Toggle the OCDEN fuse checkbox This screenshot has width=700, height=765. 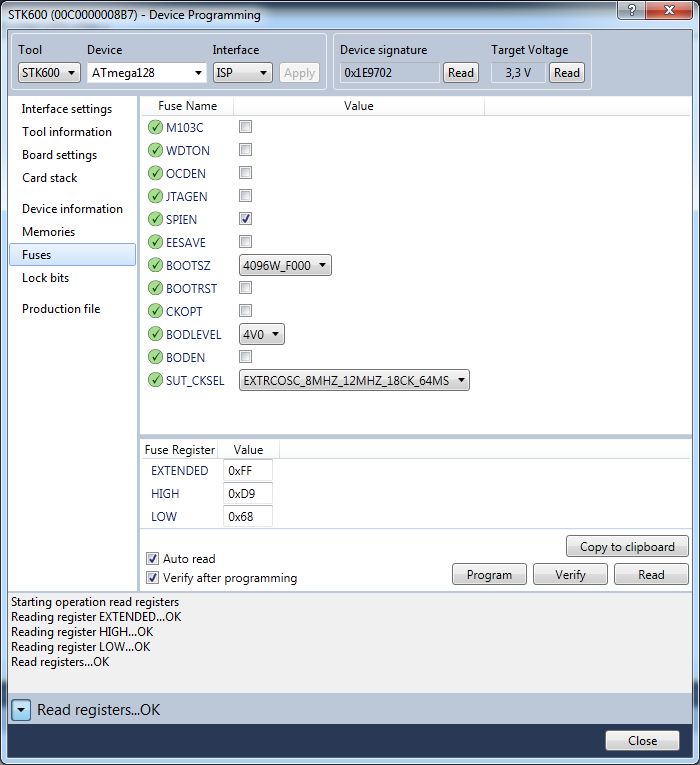coord(245,173)
